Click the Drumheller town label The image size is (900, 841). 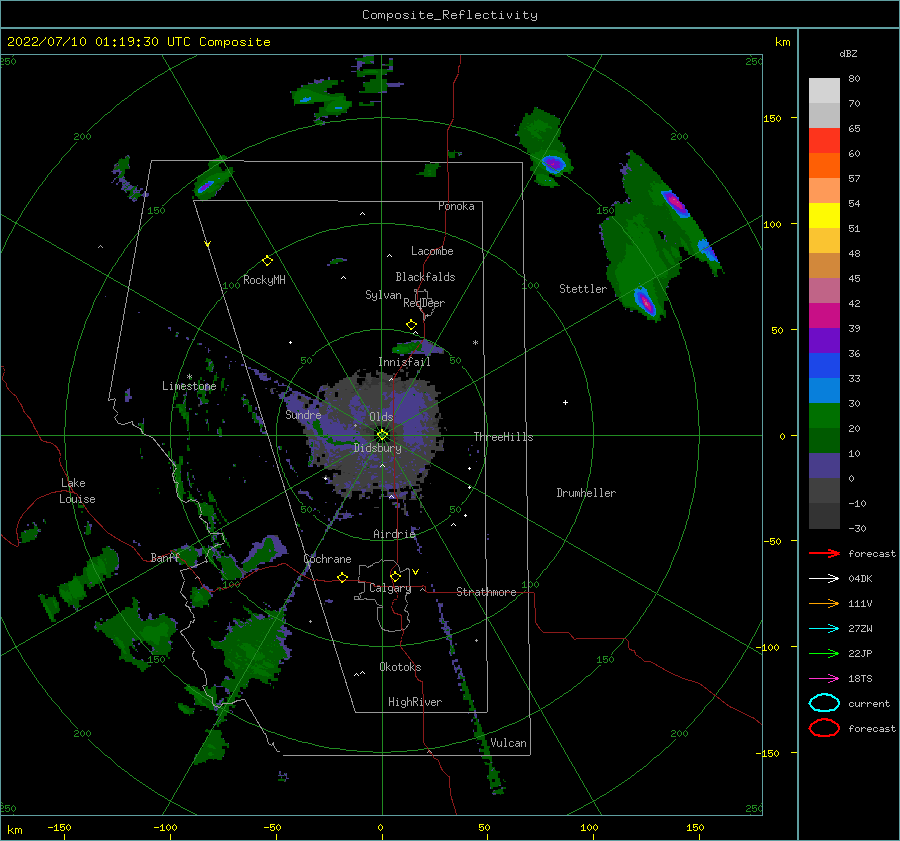click(x=586, y=493)
